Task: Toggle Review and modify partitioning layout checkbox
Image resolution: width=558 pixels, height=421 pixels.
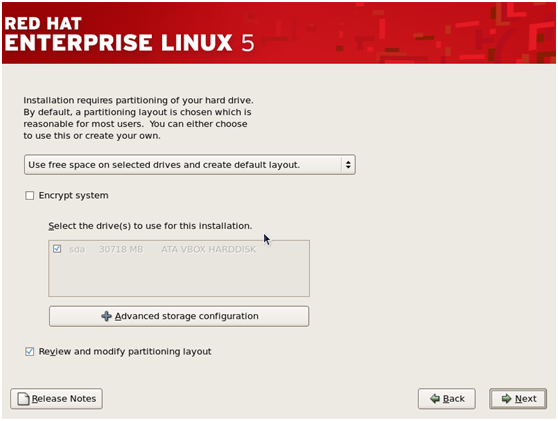Action: click(x=30, y=352)
